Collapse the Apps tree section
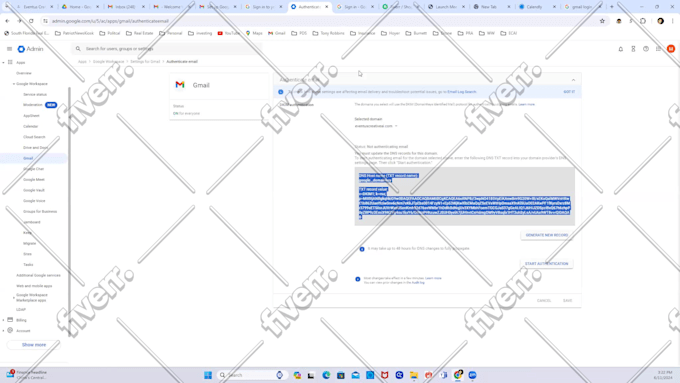 pyautogui.click(x=3, y=62)
